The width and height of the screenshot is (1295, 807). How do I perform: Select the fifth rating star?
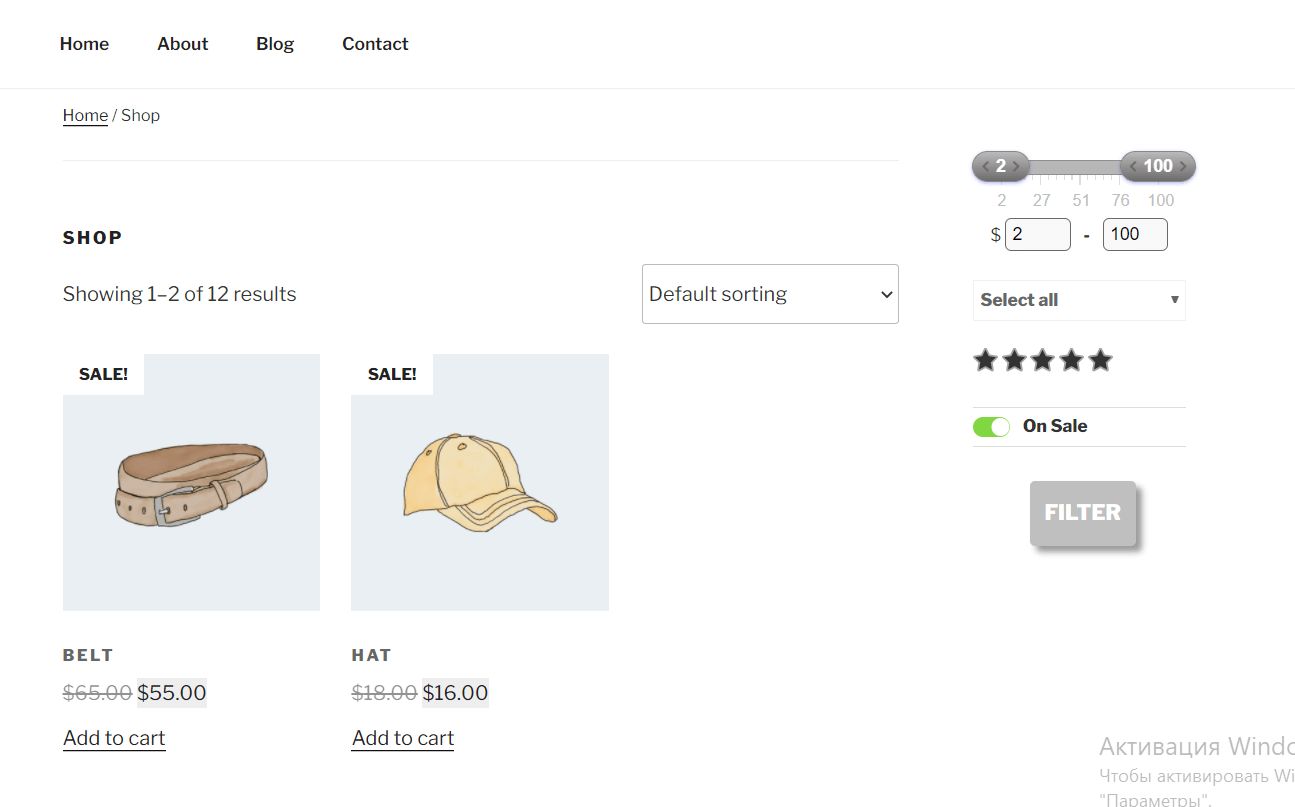click(x=1100, y=360)
